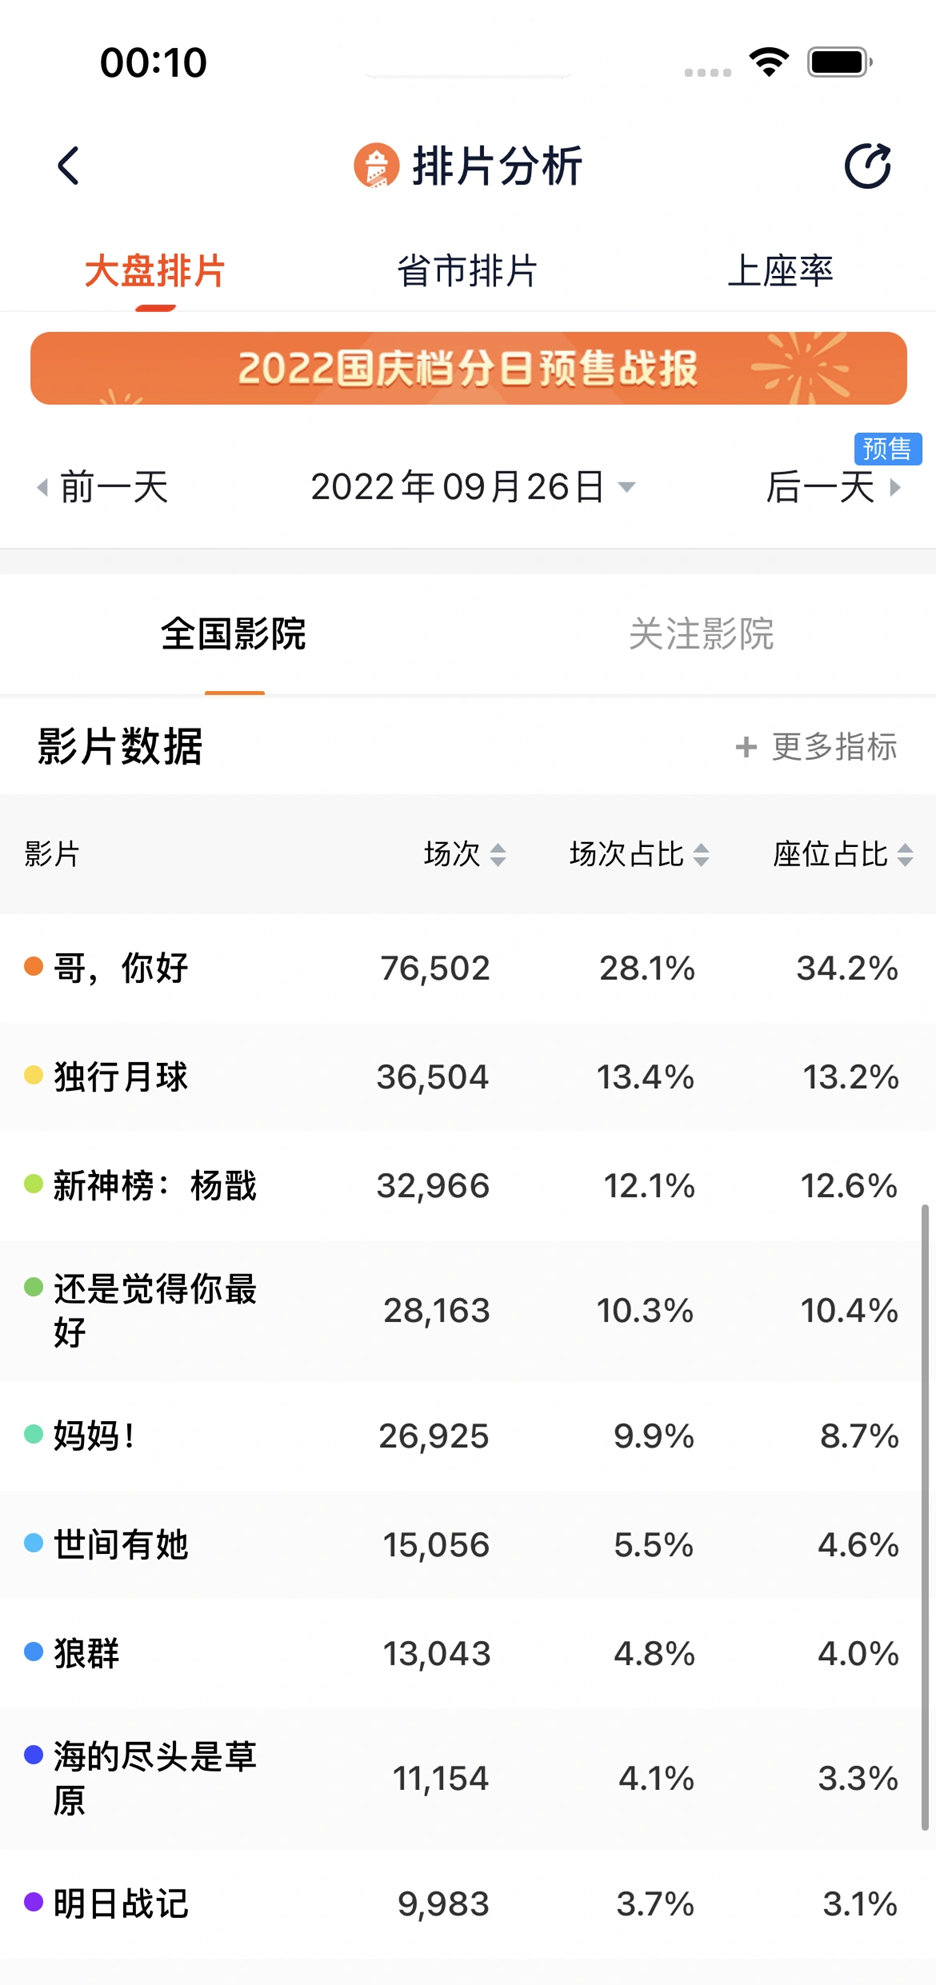Switch to the 上座率 tab
Image resolution: width=936 pixels, height=1985 pixels.
click(x=782, y=270)
